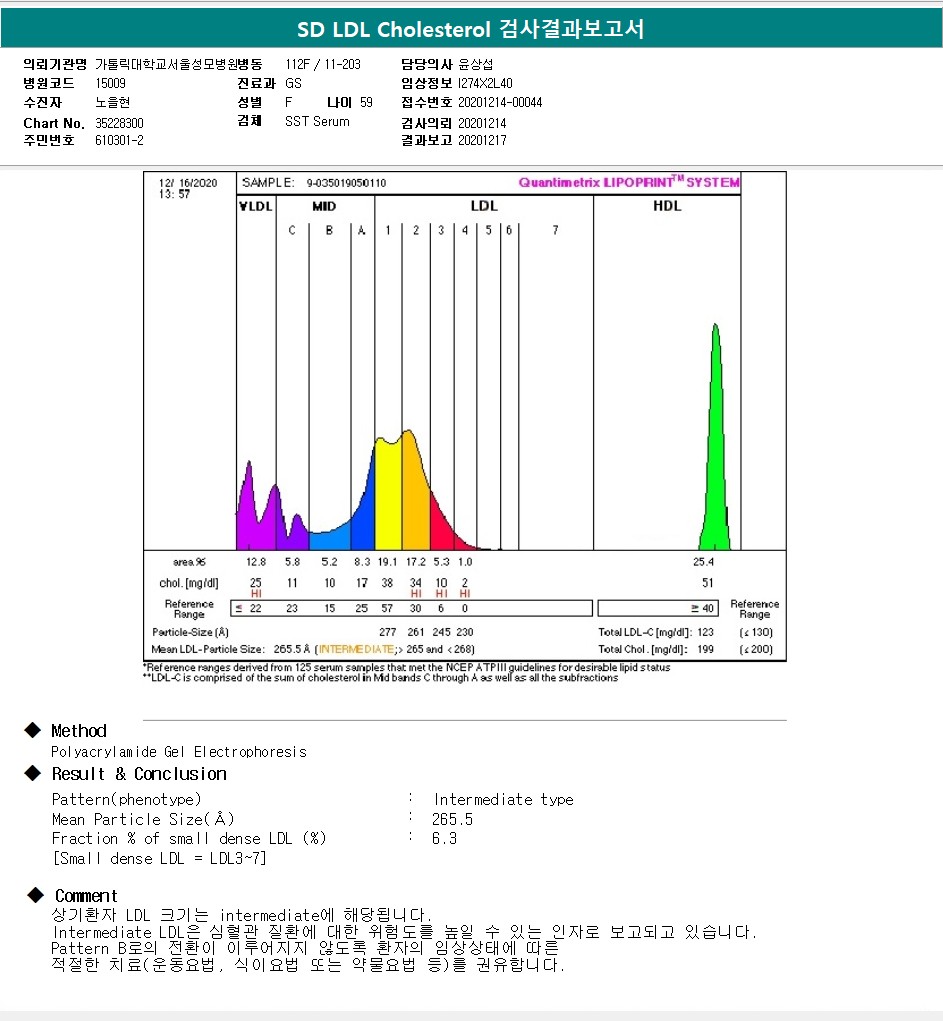This screenshot has height=1021, width=943.
Task: Select the MID sub-band label 'B'
Action: (329, 230)
